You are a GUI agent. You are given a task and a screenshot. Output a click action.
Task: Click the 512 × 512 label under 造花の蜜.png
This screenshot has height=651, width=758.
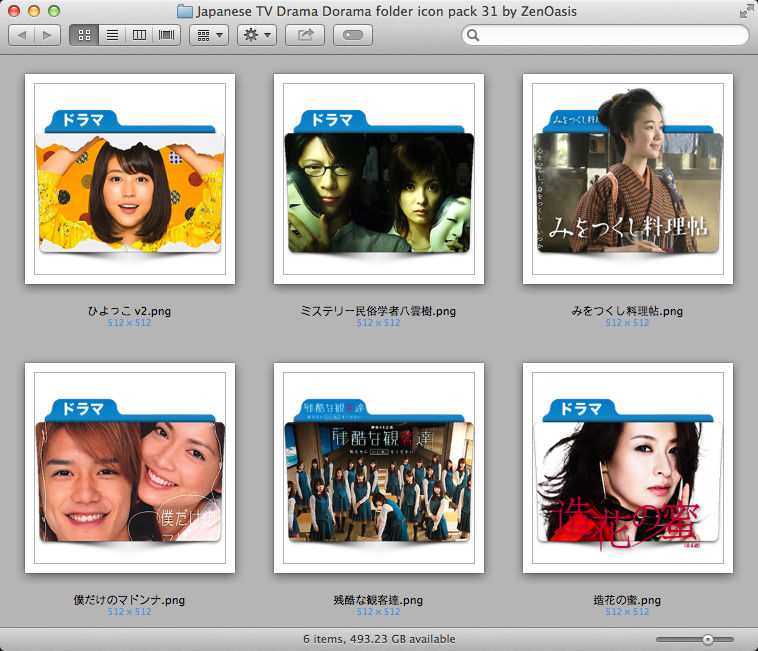coord(627,611)
